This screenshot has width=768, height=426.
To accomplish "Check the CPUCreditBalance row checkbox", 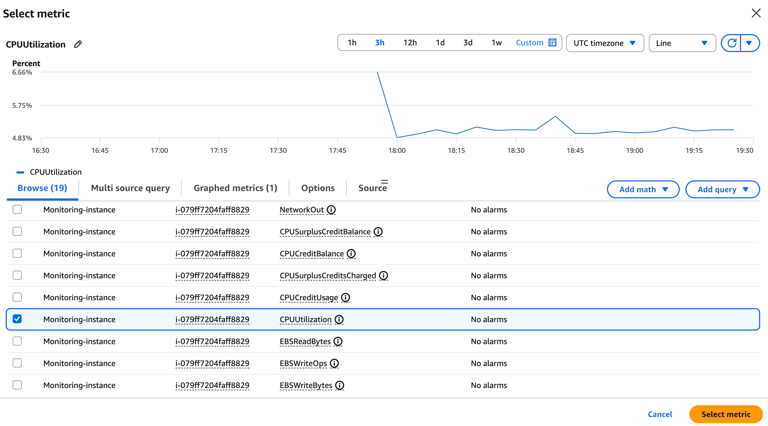I will click(17, 253).
